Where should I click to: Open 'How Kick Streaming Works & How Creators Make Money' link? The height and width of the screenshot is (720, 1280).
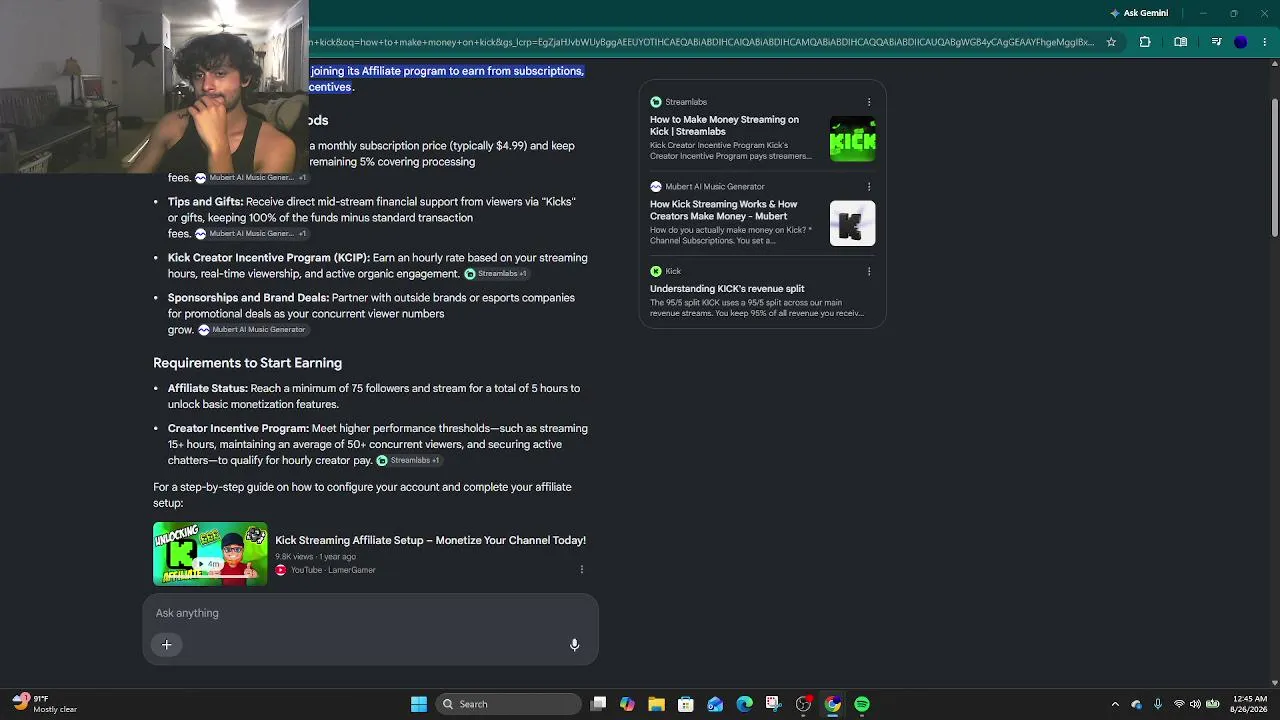tap(724, 210)
